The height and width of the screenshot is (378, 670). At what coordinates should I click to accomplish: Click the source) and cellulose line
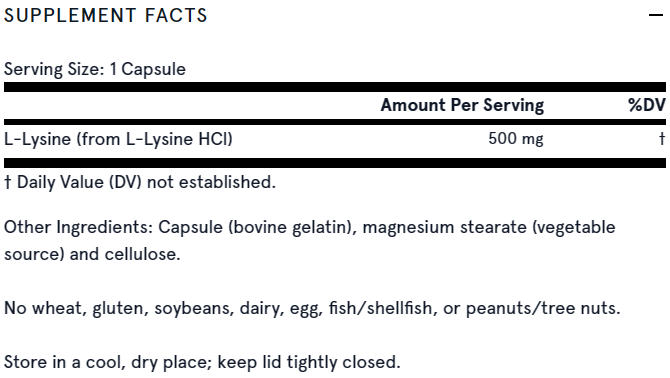(x=92, y=254)
